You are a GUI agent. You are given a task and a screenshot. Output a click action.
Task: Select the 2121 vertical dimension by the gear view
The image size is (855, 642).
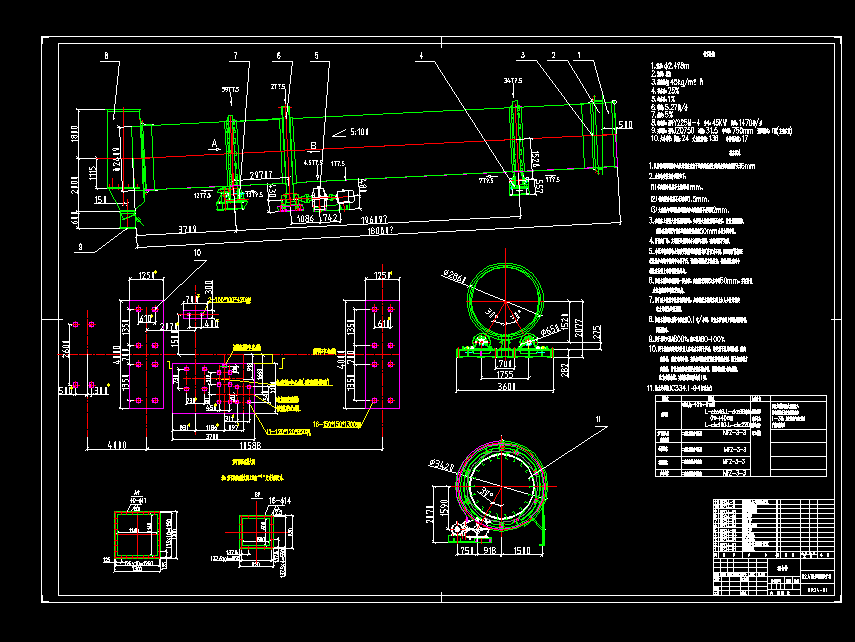pyautogui.click(x=430, y=514)
